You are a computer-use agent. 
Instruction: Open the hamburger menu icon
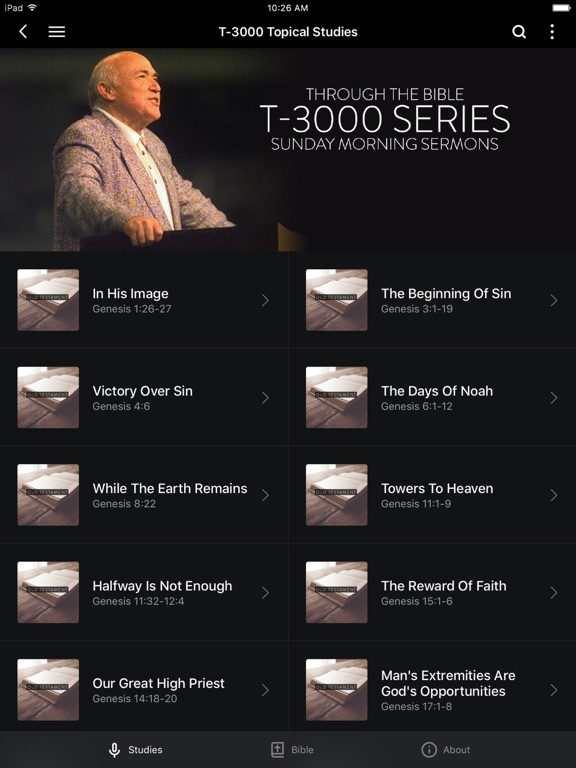click(x=57, y=32)
